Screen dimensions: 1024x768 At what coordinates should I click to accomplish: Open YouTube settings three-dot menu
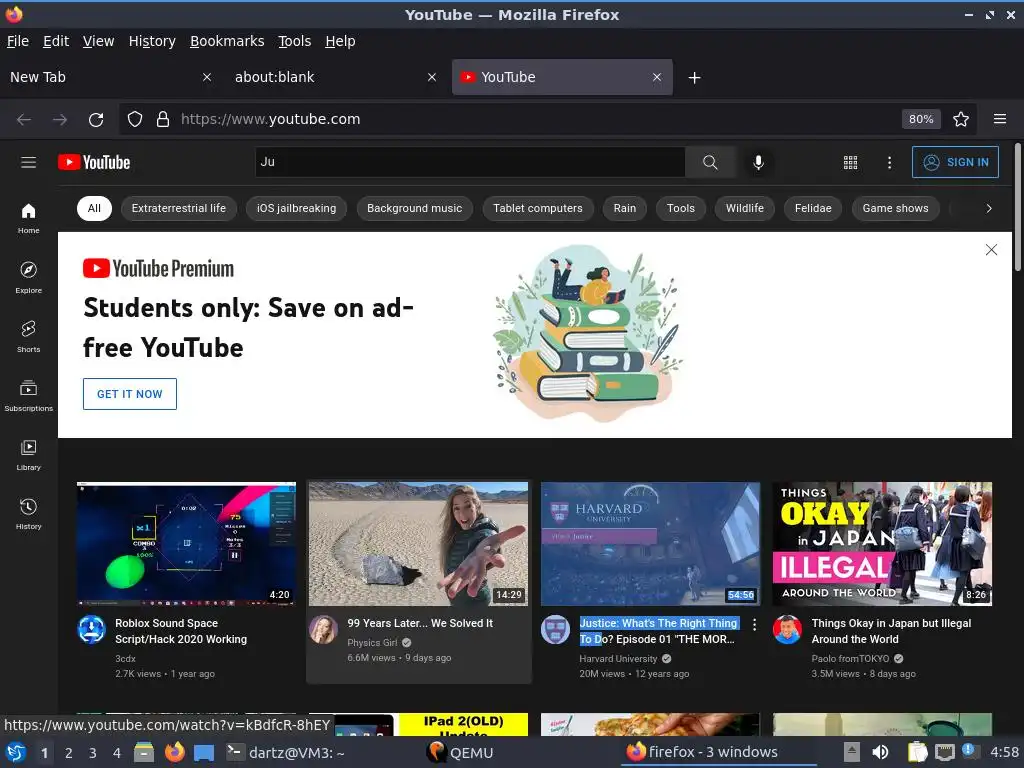tap(889, 162)
